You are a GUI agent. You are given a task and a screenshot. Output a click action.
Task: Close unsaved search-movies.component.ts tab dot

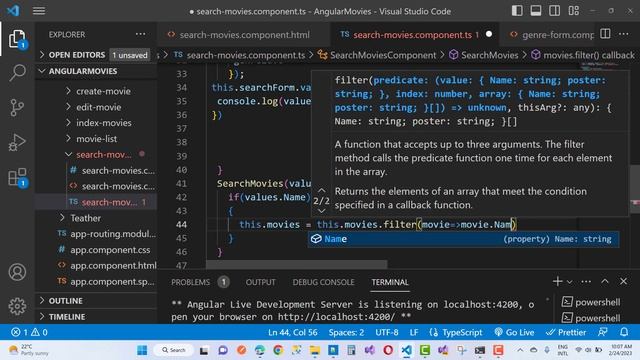489,34
